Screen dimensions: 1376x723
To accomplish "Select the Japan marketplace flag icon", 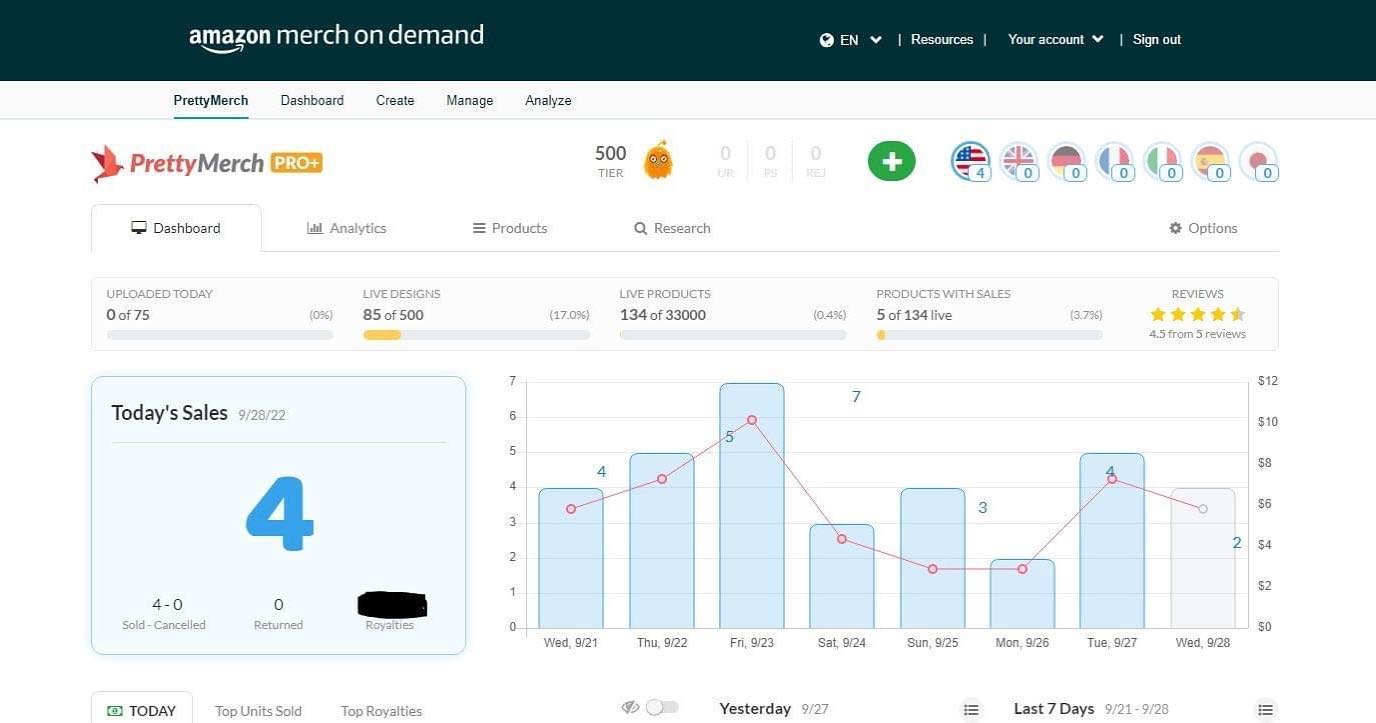I will (x=1258, y=161).
